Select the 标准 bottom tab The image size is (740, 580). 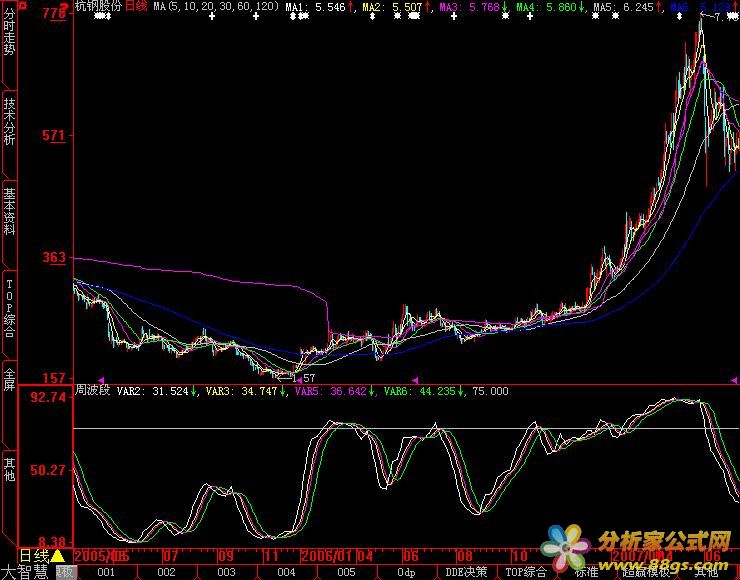coord(586,572)
